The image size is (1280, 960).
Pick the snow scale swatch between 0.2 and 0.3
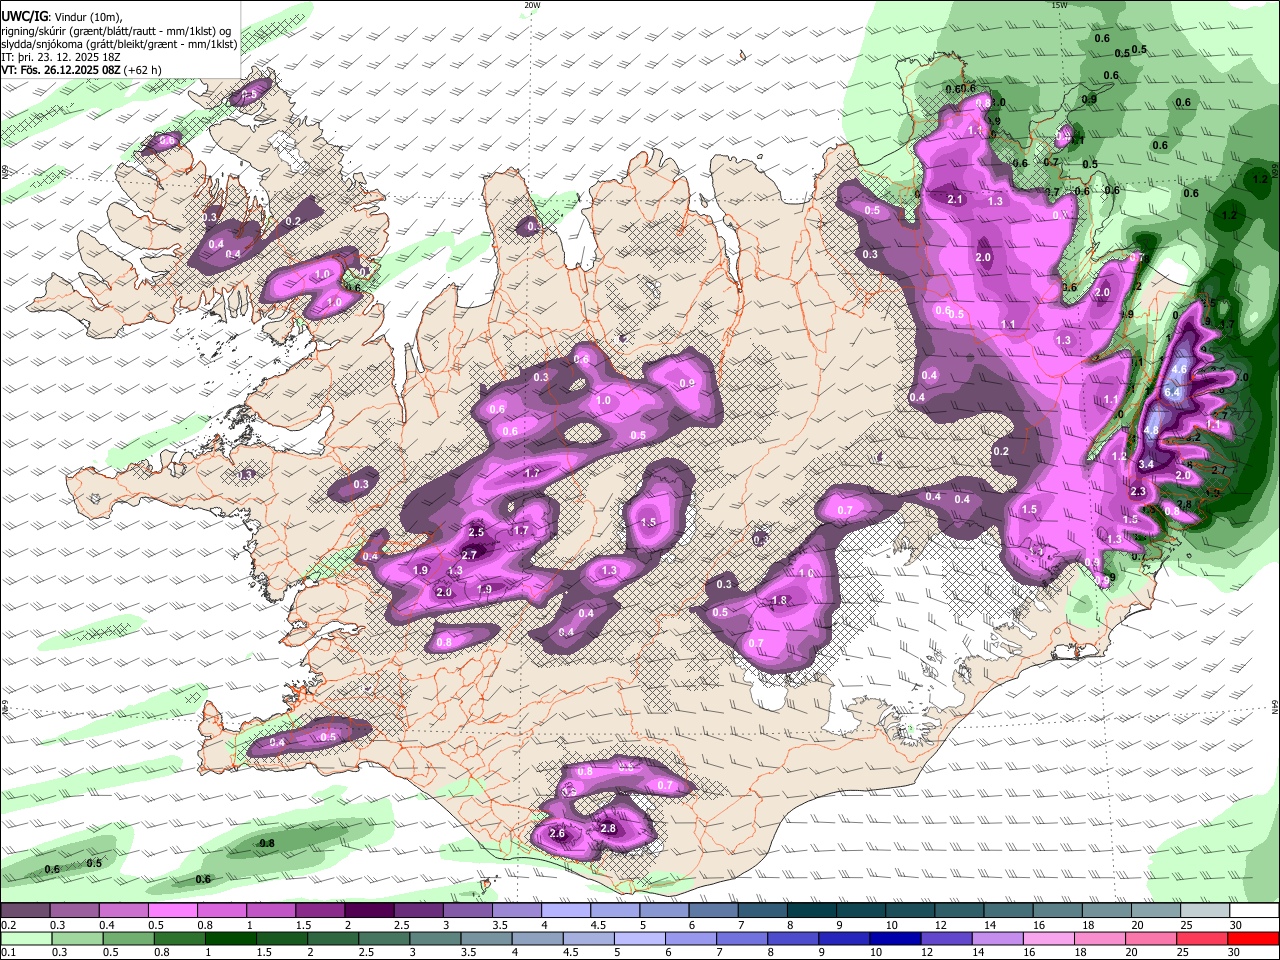pyautogui.click(x=25, y=911)
